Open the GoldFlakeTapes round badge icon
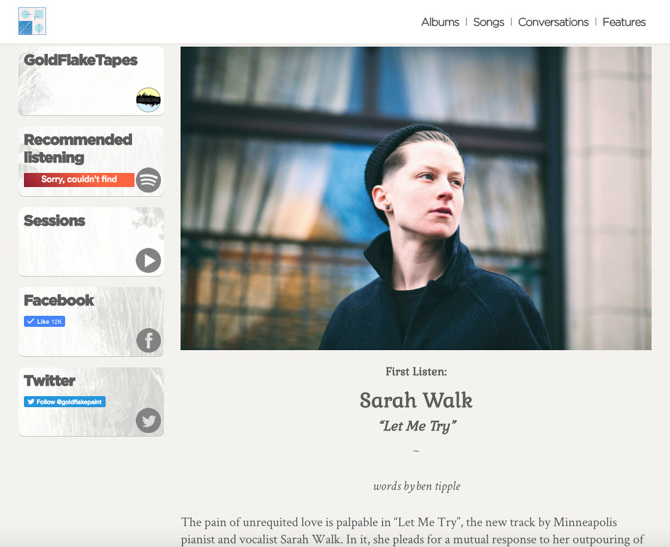Image resolution: width=670 pixels, height=547 pixels. [148, 100]
